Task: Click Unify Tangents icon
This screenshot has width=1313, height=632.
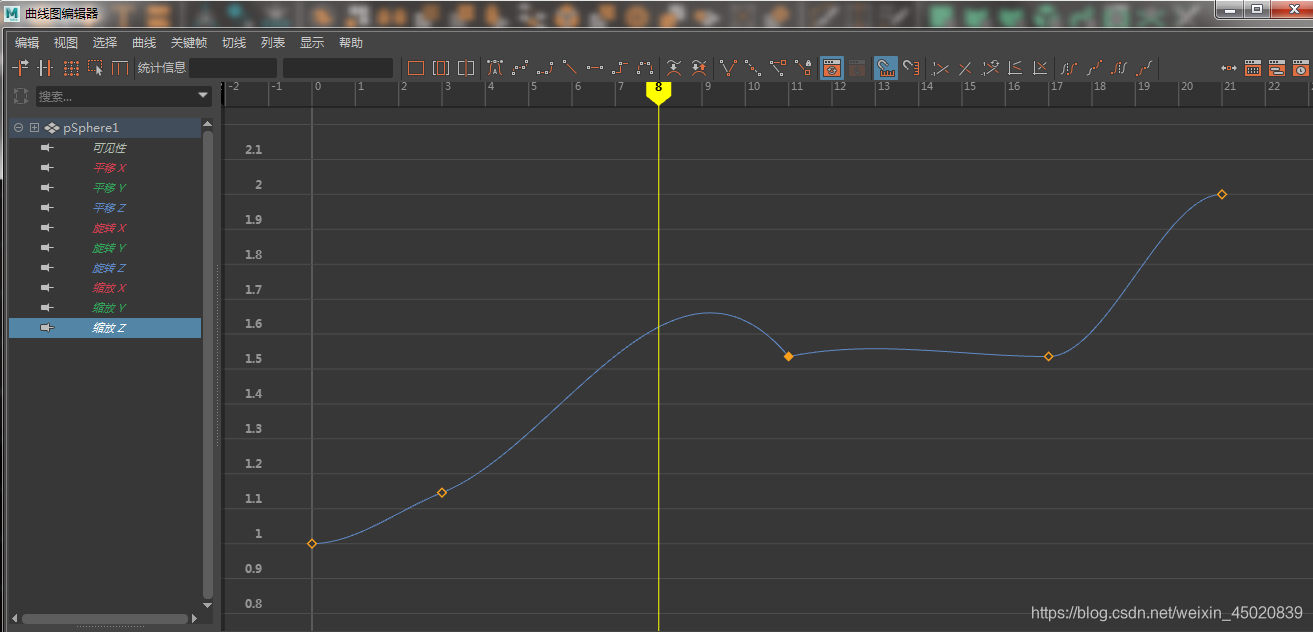Action: [x=753, y=68]
